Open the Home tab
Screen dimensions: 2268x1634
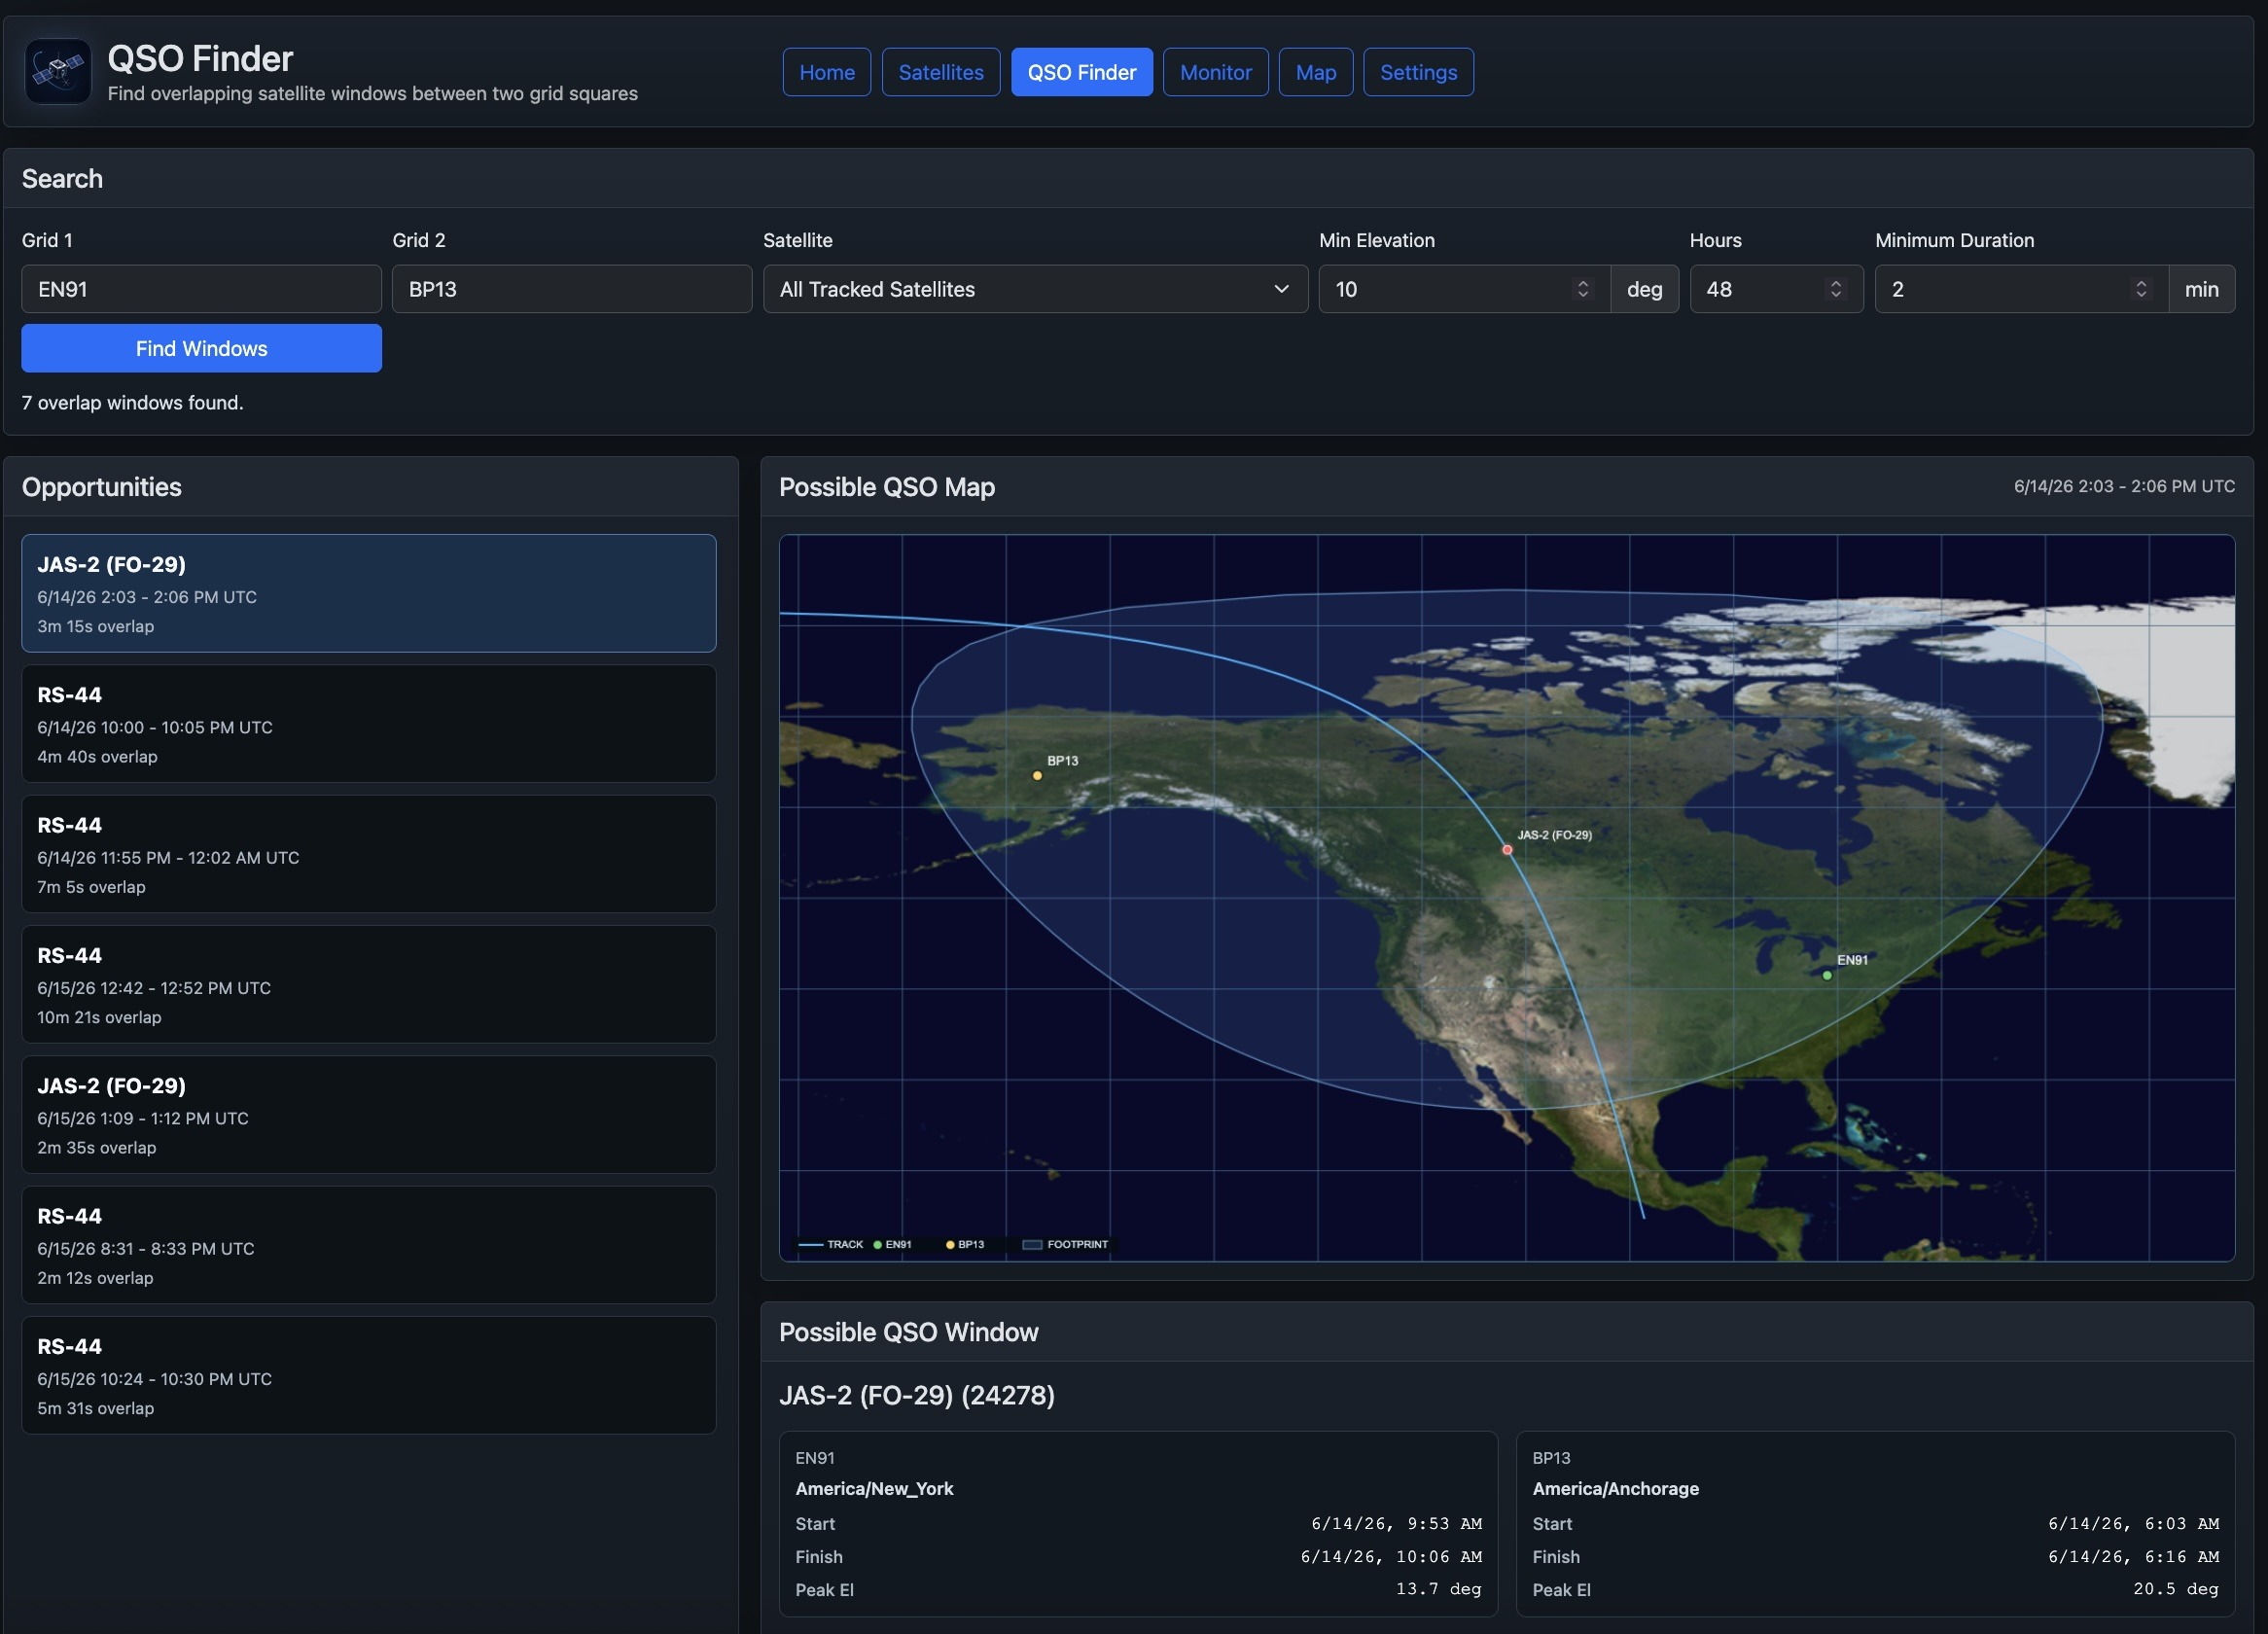click(x=827, y=72)
